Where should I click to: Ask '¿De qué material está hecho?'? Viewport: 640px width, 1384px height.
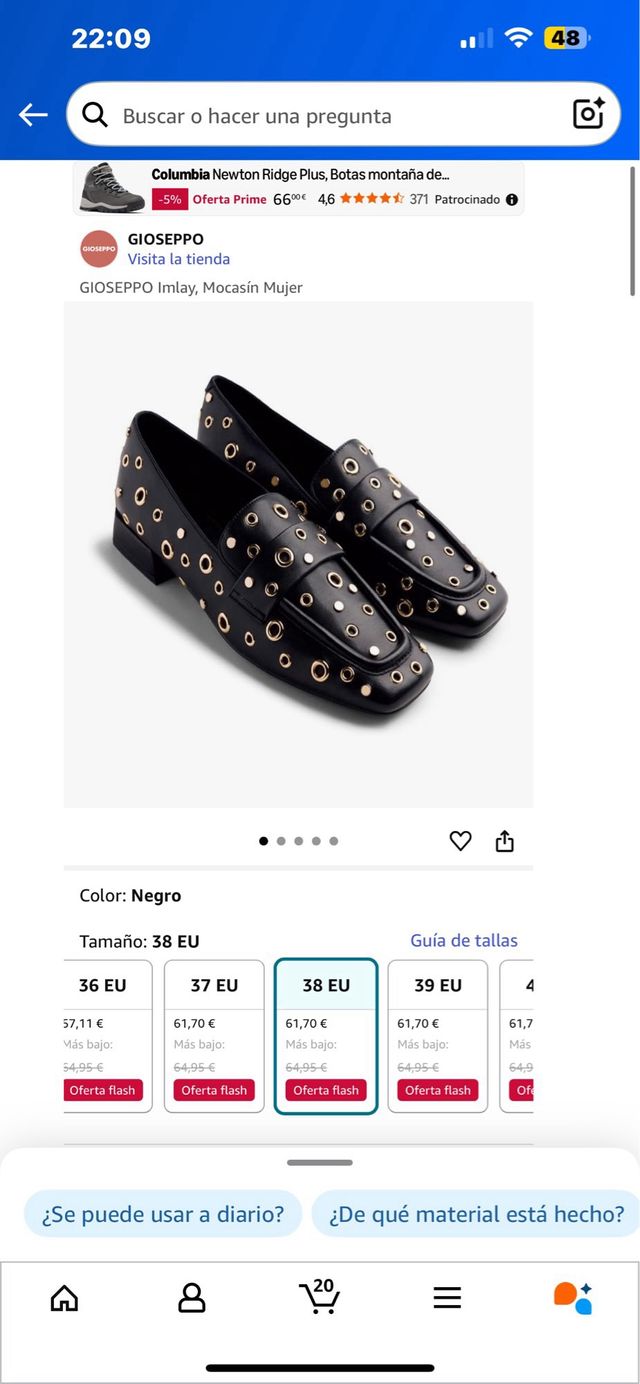[475, 1214]
